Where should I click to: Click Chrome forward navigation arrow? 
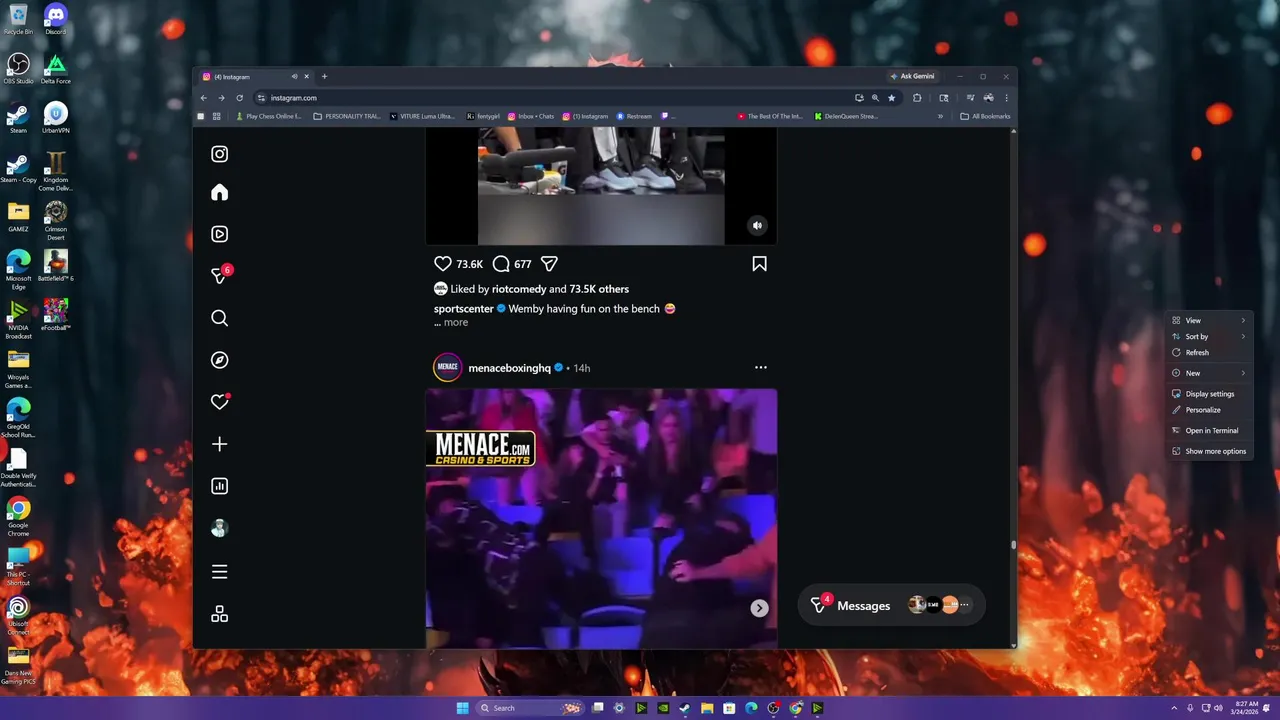(221, 98)
